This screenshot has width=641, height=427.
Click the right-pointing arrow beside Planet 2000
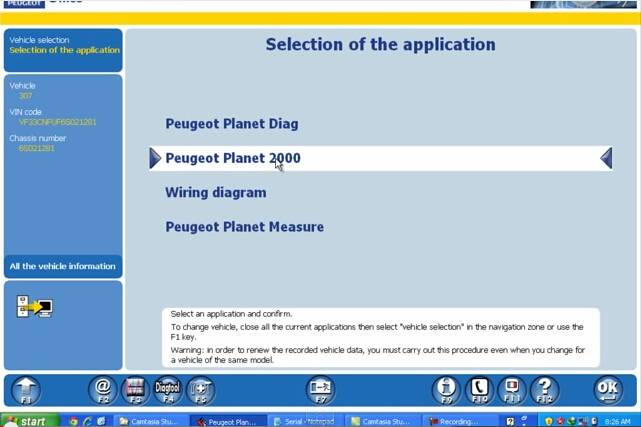point(155,158)
